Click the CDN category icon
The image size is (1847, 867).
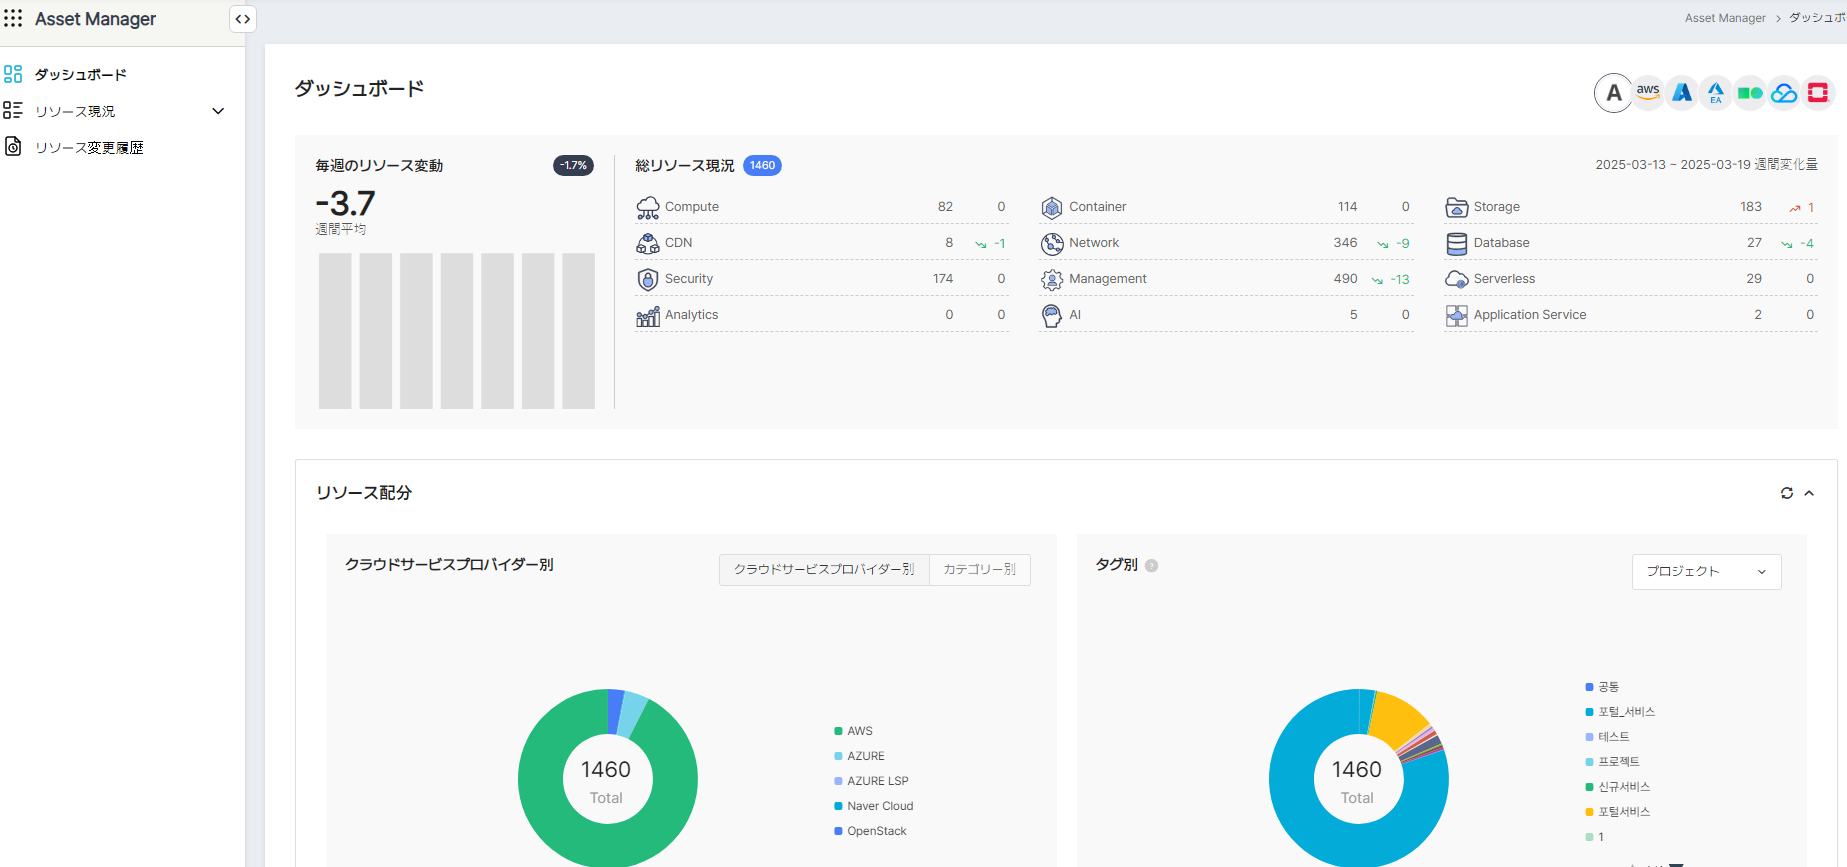pyautogui.click(x=648, y=244)
